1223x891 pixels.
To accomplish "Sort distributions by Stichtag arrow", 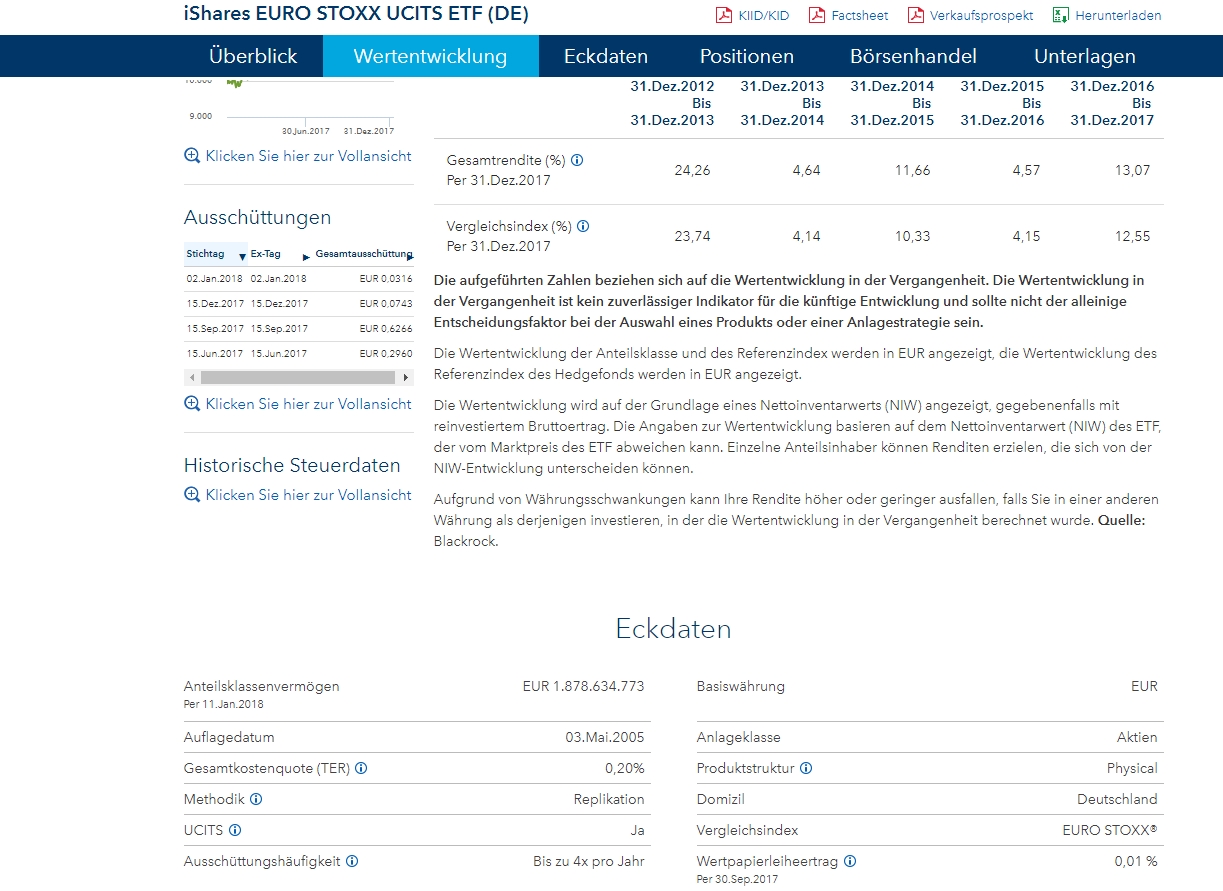I will 242,257.
